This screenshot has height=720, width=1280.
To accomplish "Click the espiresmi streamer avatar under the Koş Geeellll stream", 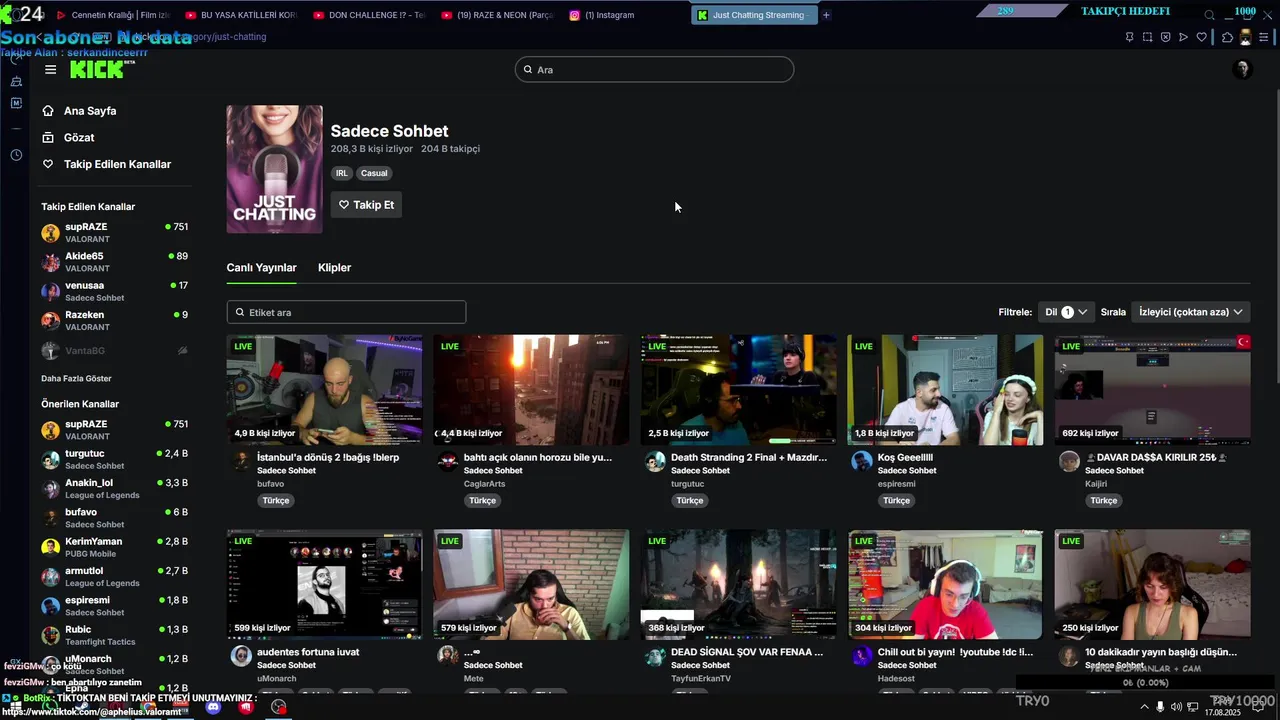I will 862,461.
